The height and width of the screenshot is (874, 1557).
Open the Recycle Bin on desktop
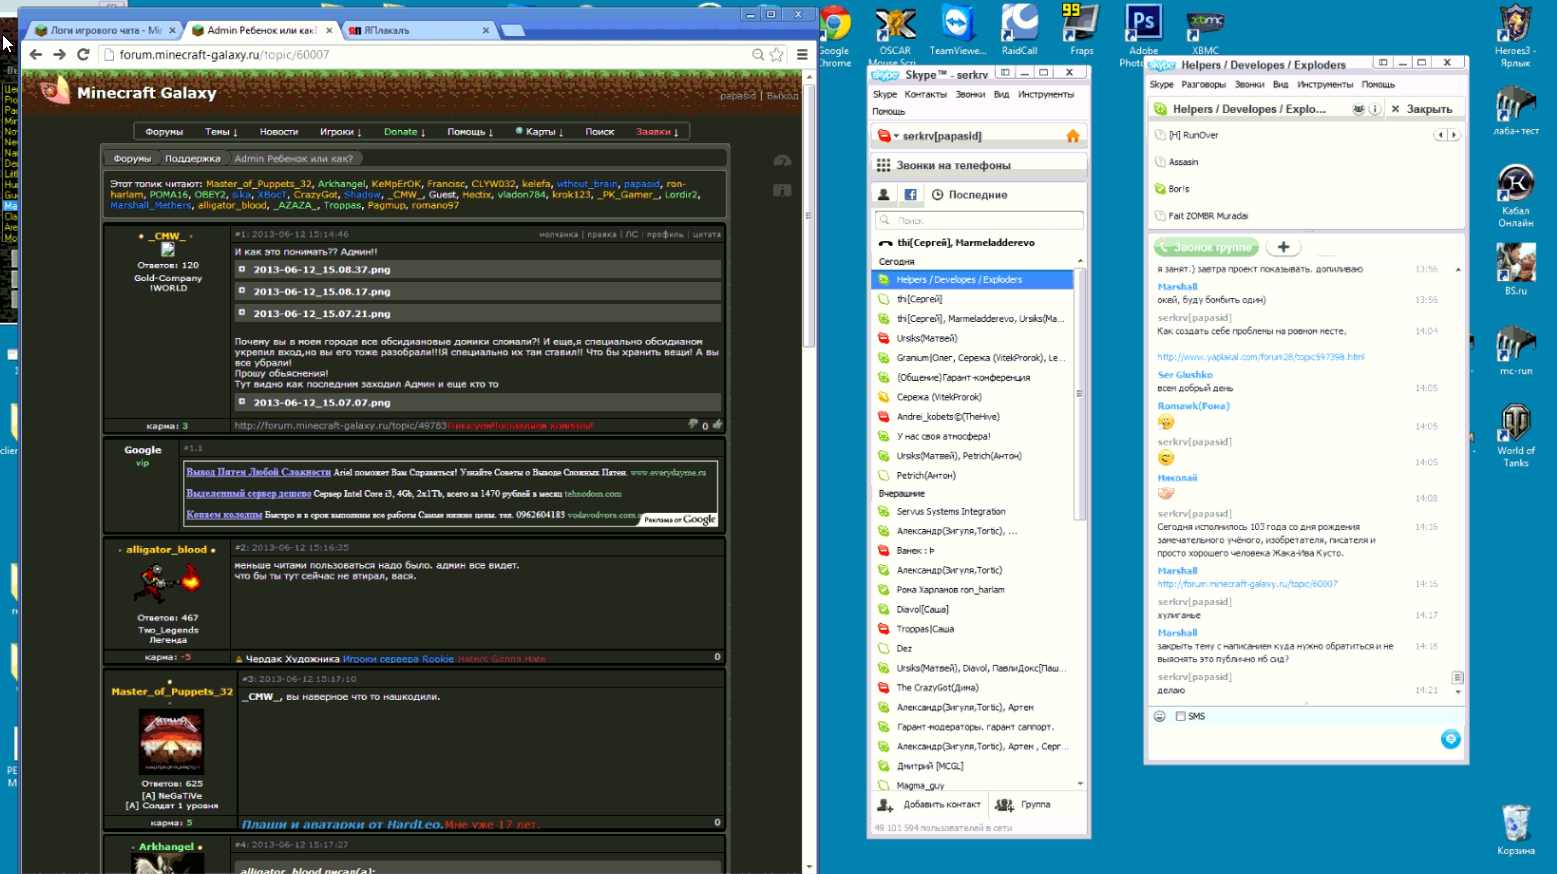[1516, 830]
